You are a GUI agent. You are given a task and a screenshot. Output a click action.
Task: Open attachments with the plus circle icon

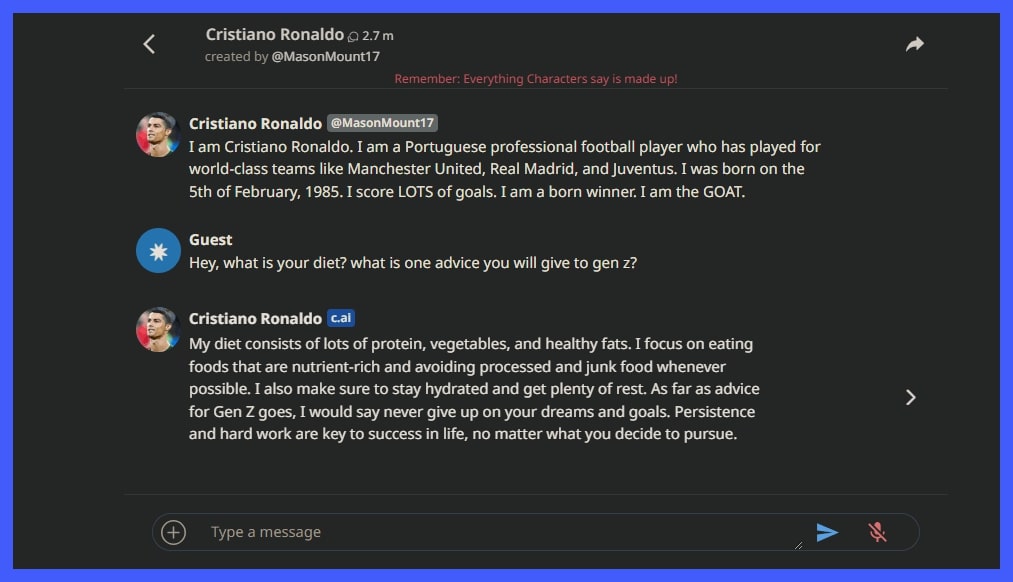(173, 532)
